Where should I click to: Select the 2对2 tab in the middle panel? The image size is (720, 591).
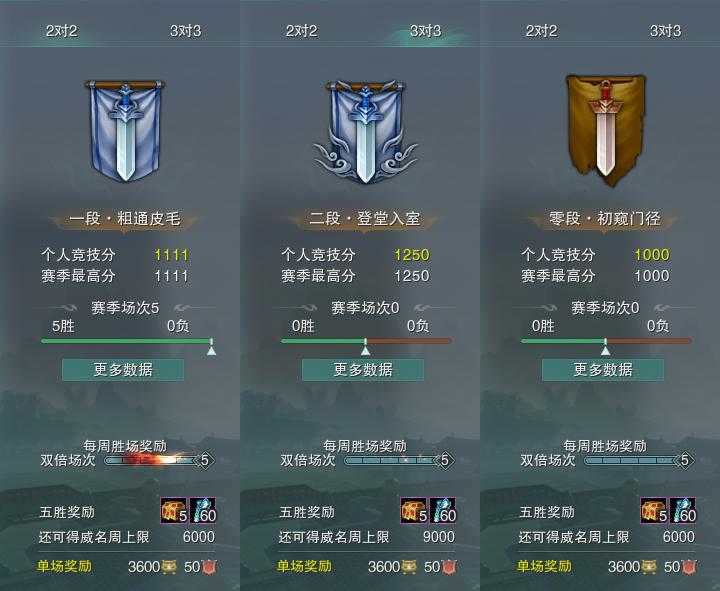coord(301,31)
